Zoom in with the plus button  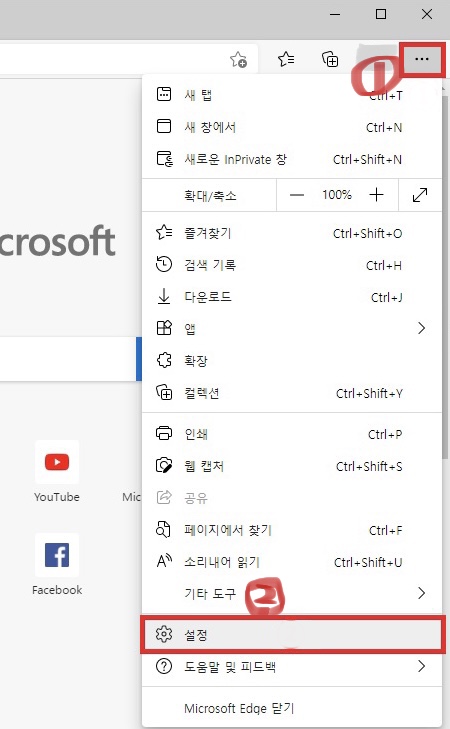coord(376,195)
